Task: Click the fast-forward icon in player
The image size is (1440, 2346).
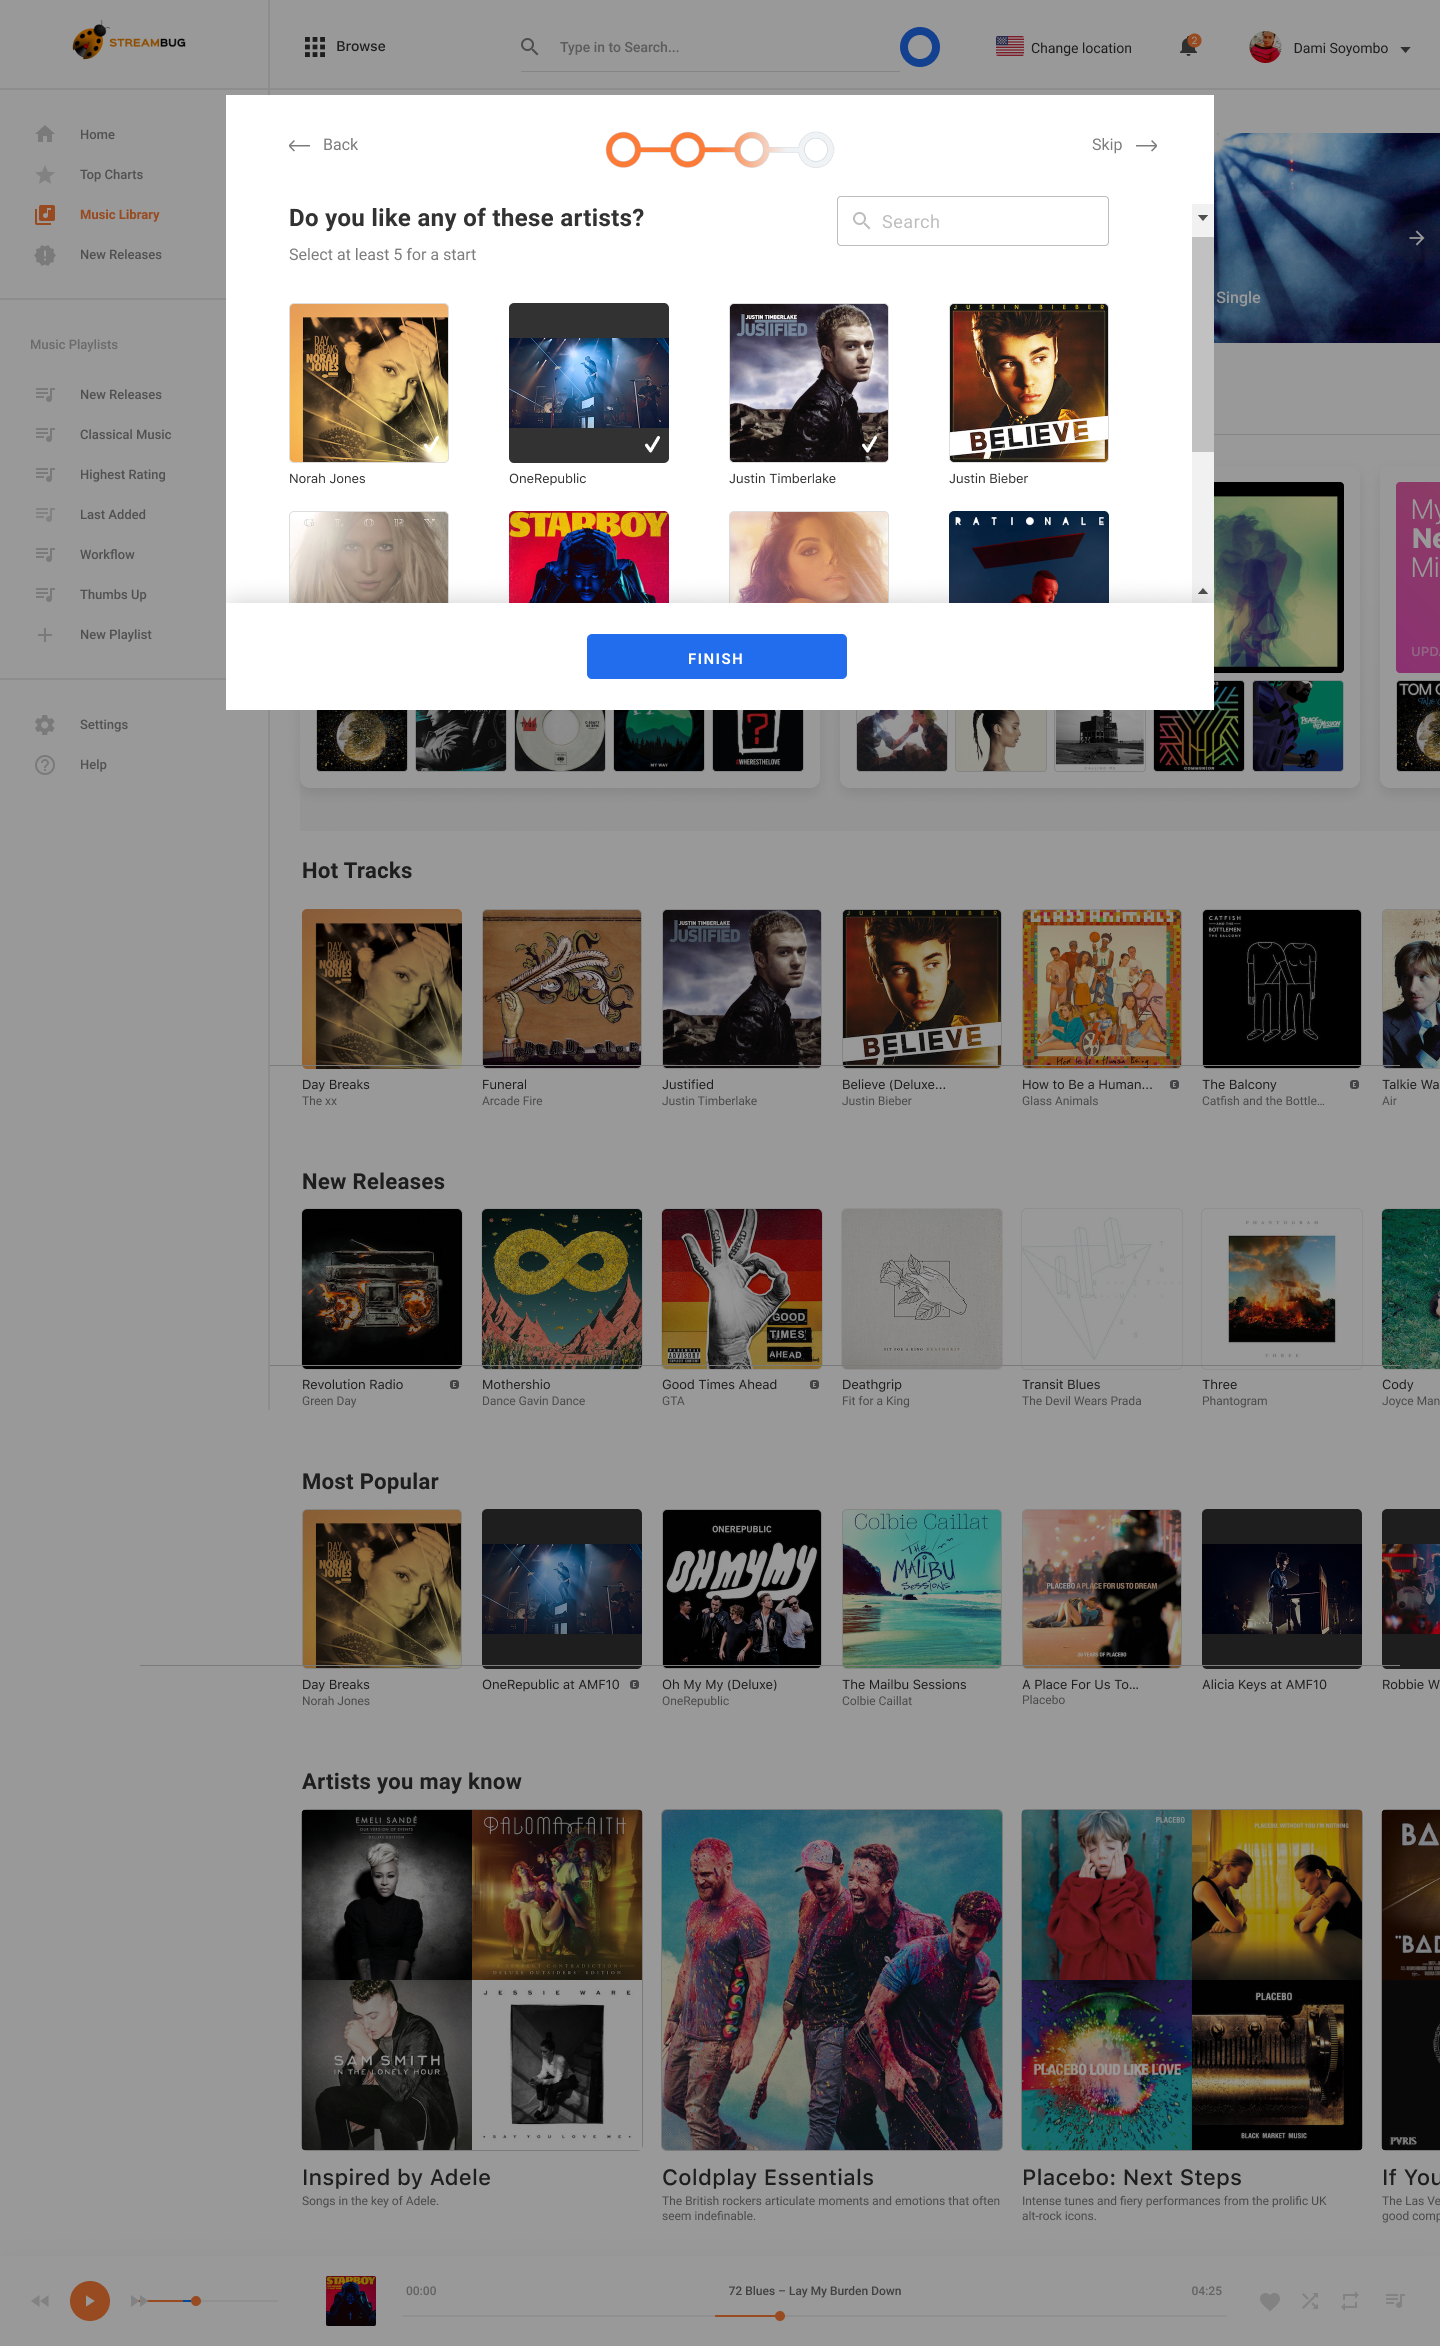Action: pos(139,2301)
